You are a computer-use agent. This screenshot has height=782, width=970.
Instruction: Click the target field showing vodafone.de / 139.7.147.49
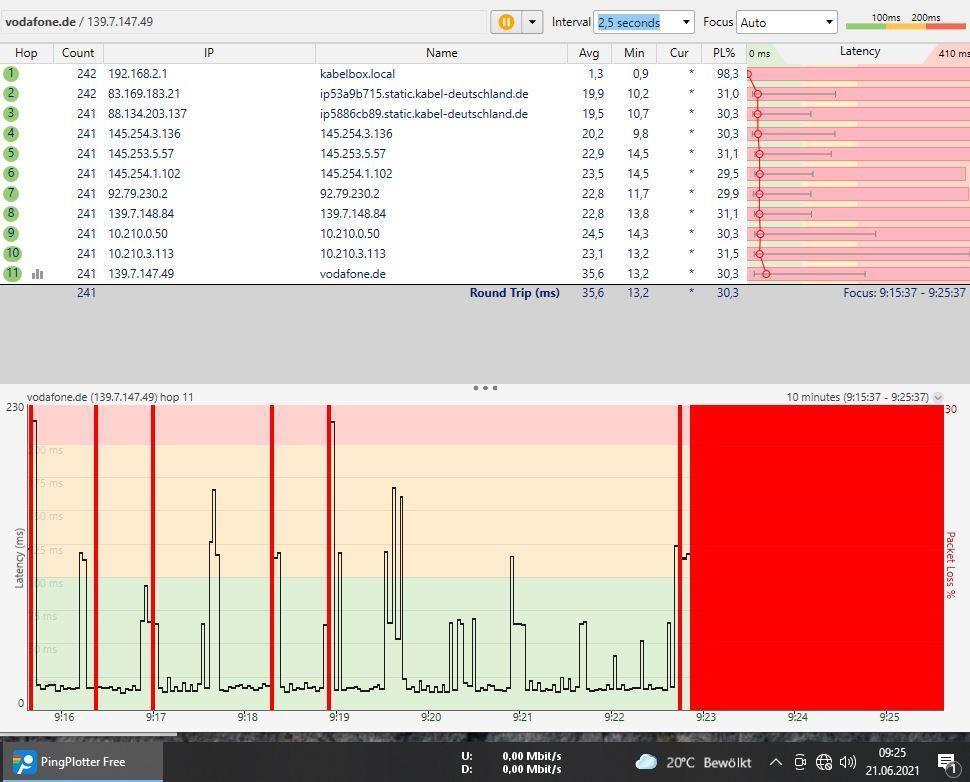coord(244,22)
